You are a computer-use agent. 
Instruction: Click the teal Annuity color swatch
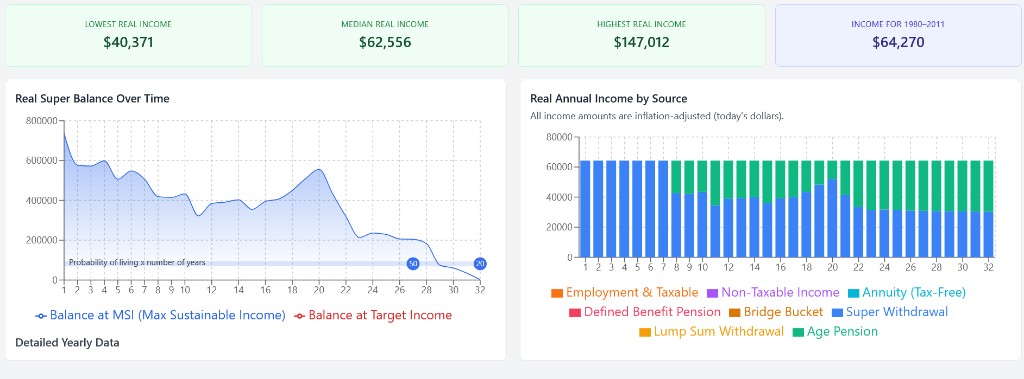(854, 293)
